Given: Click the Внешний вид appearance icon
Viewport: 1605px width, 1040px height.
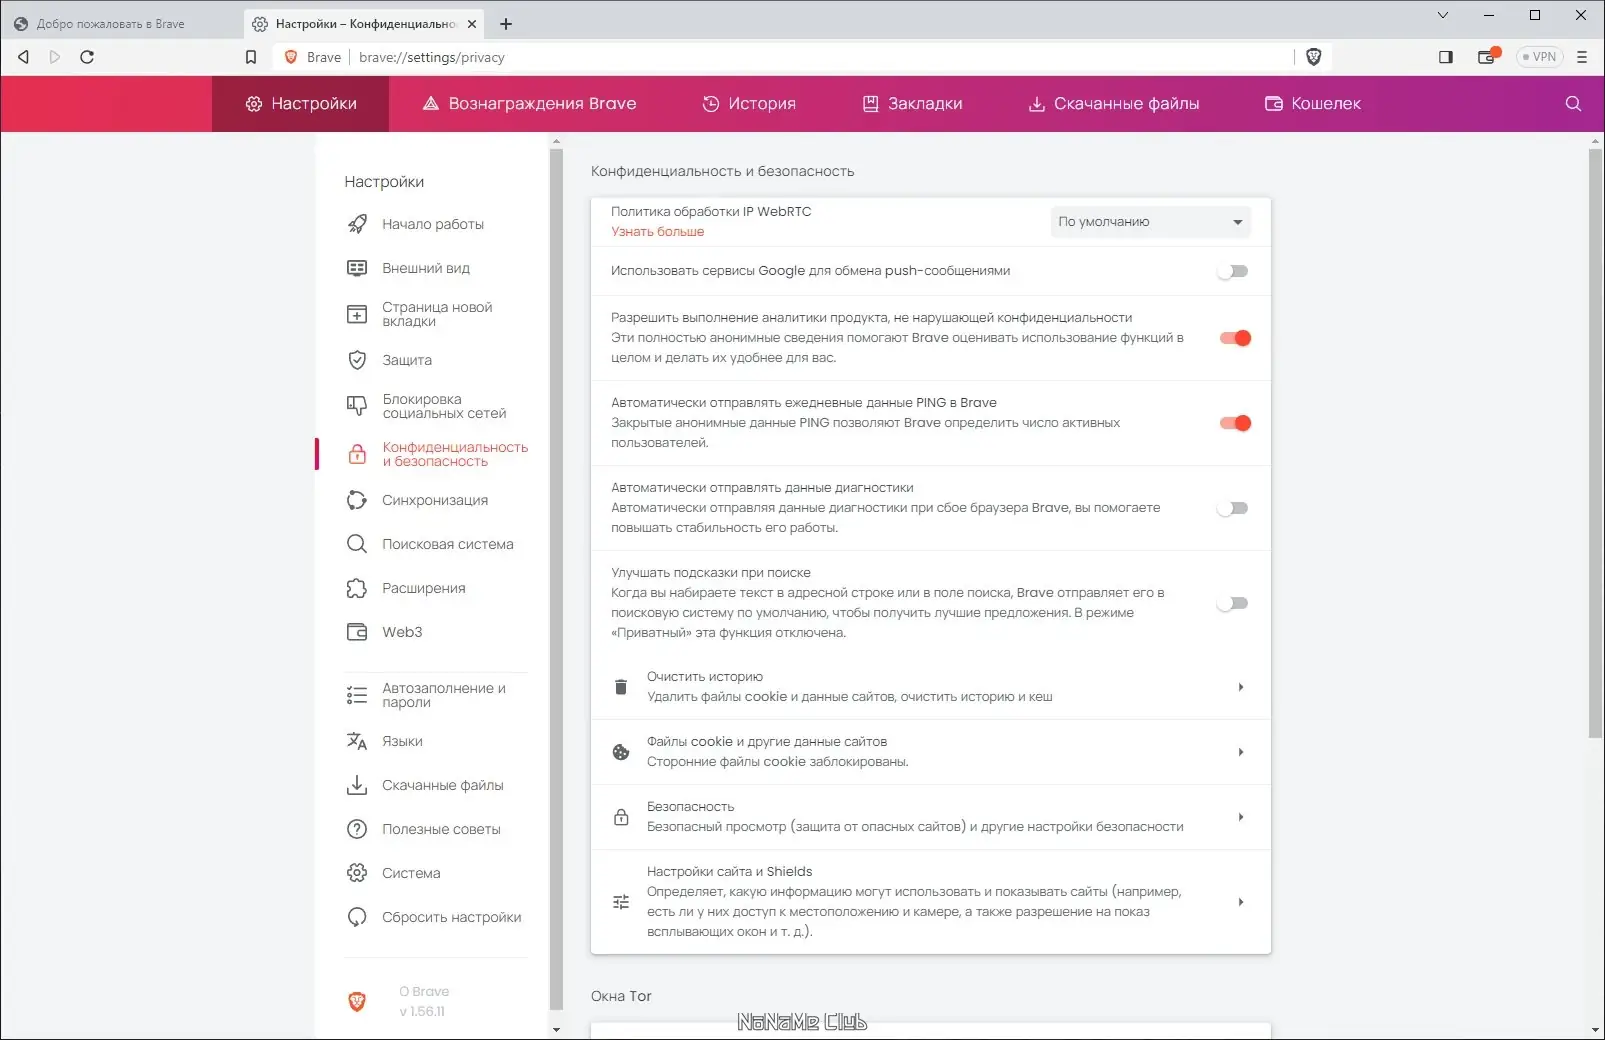Looking at the screenshot, I should (x=357, y=268).
